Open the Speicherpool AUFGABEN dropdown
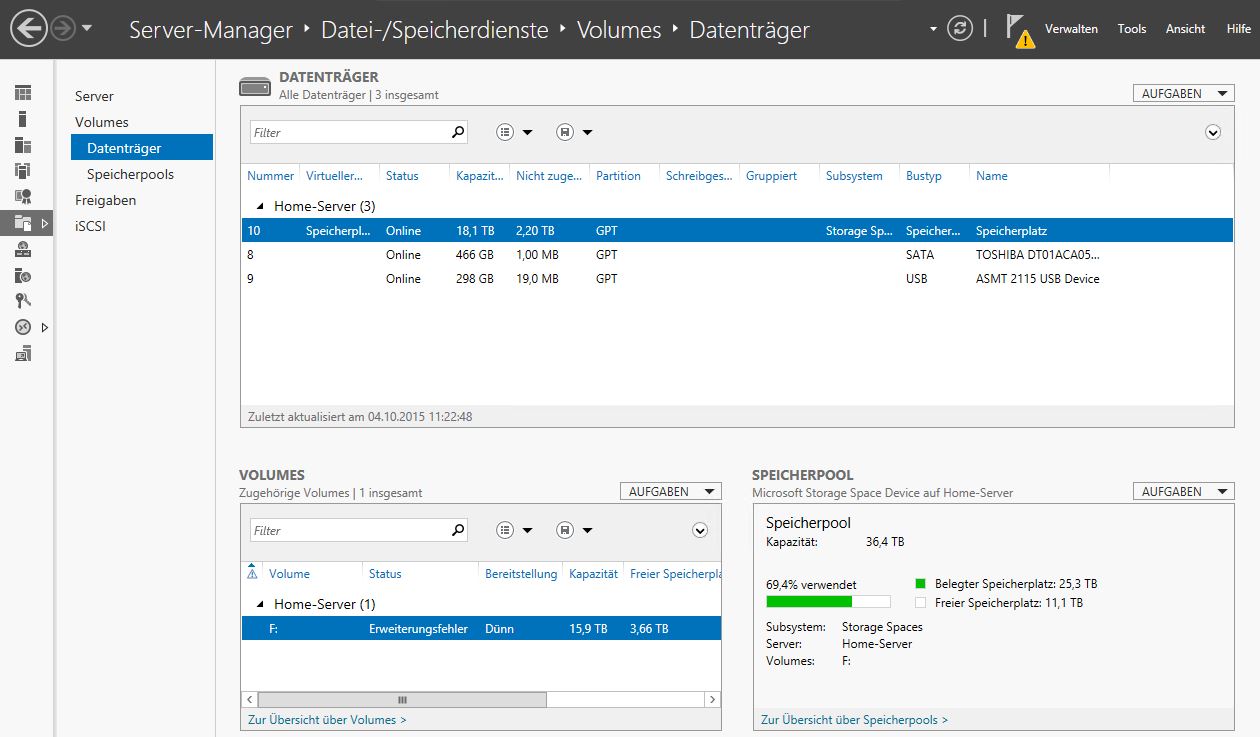Viewport: 1260px width, 737px height. tap(1183, 491)
